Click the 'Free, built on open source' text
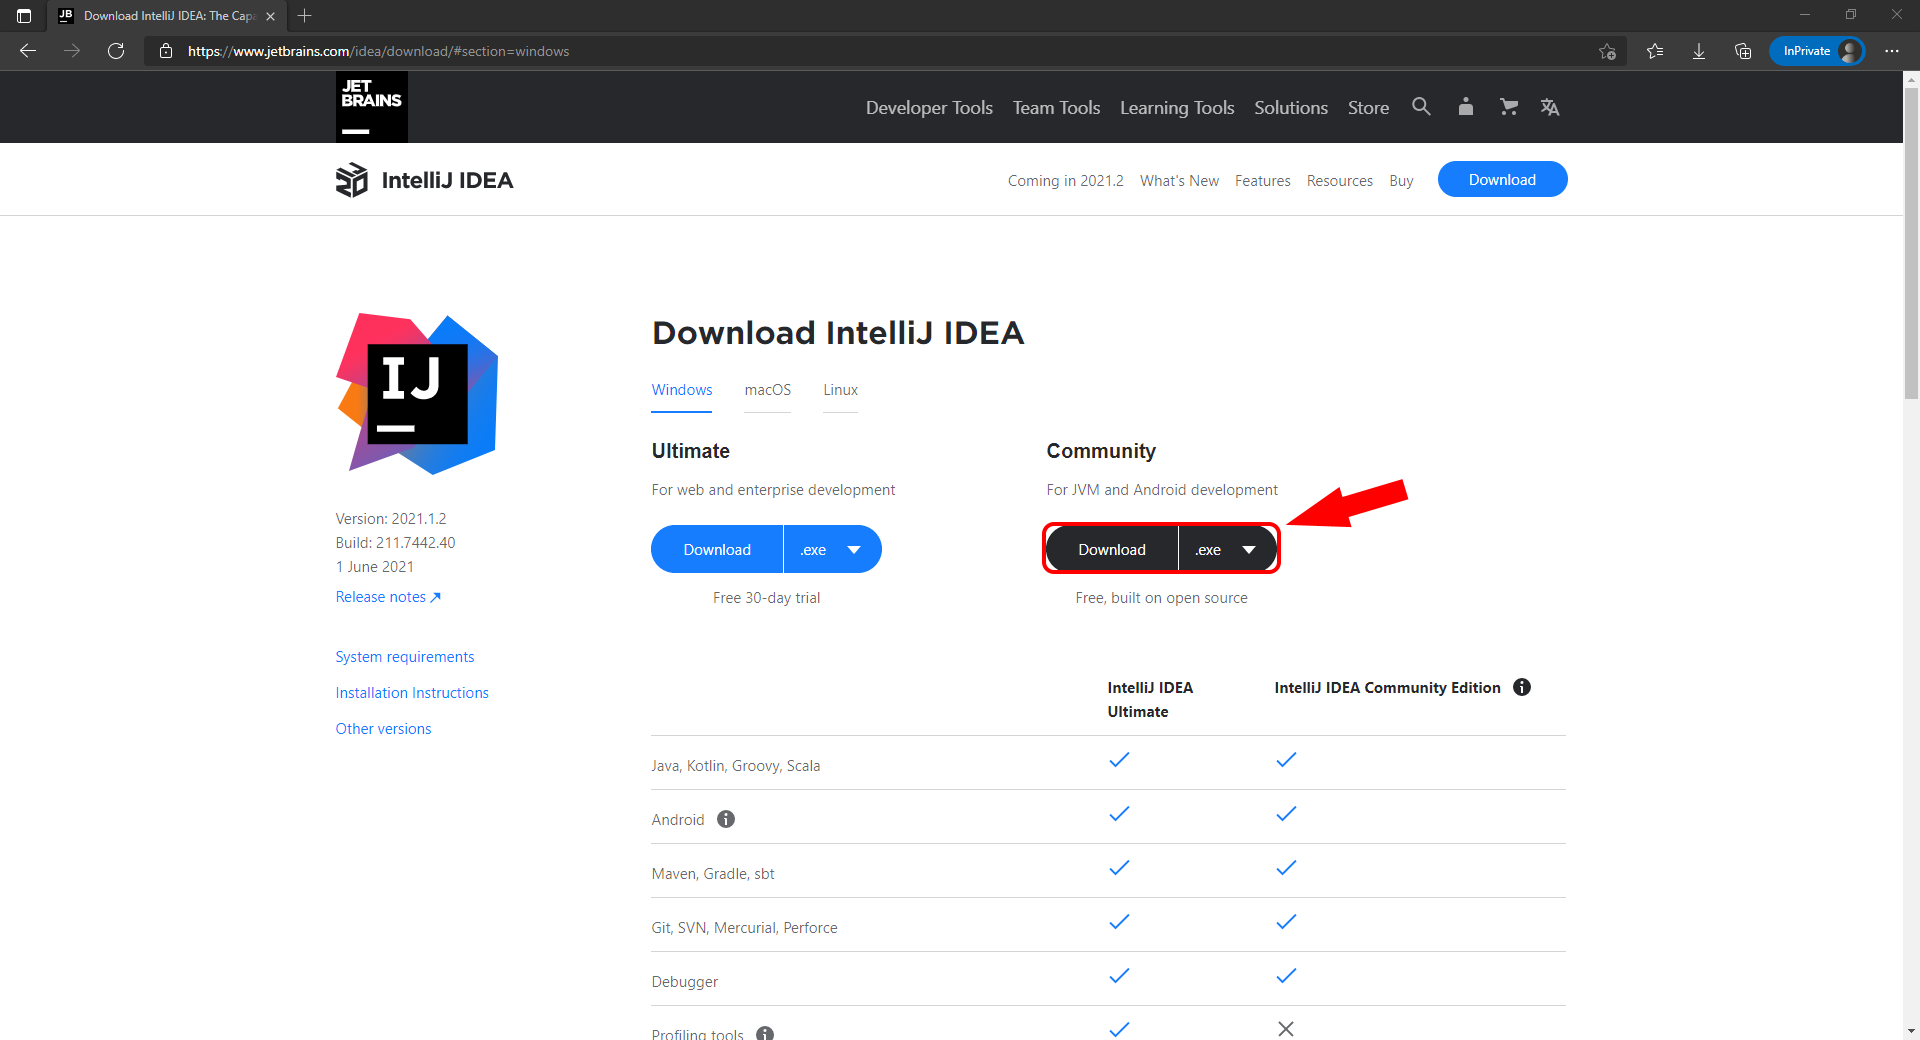The width and height of the screenshot is (1920, 1040). coord(1161,598)
